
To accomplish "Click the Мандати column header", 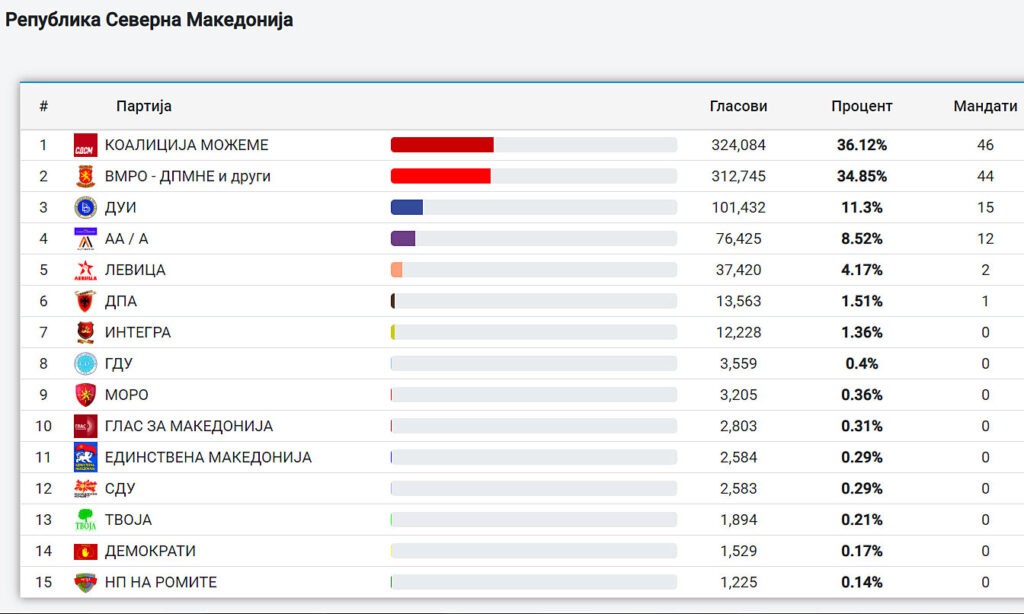I will coord(985,106).
